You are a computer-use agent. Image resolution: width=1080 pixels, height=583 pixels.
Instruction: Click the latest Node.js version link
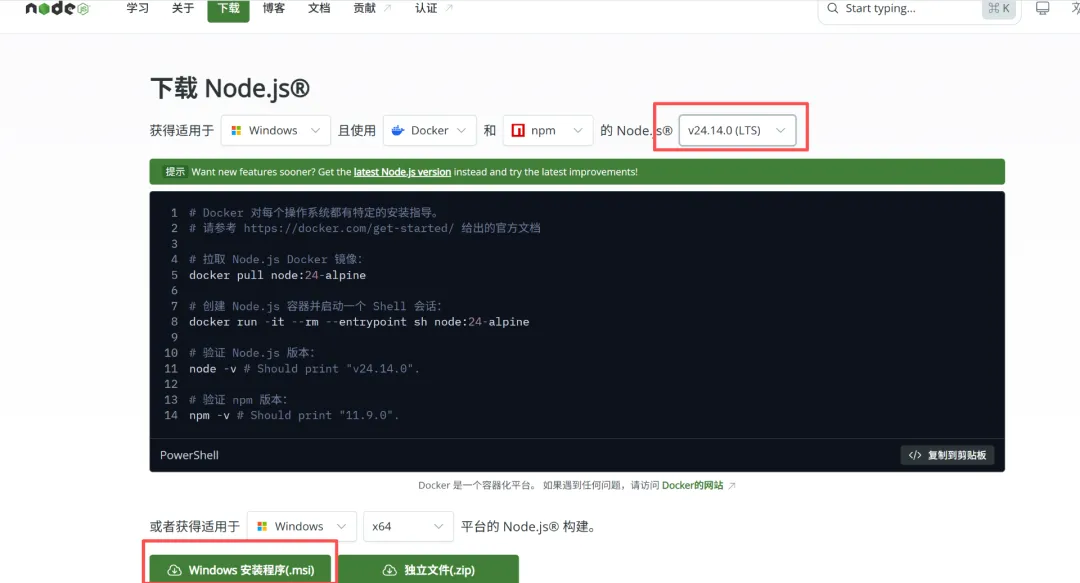(402, 172)
